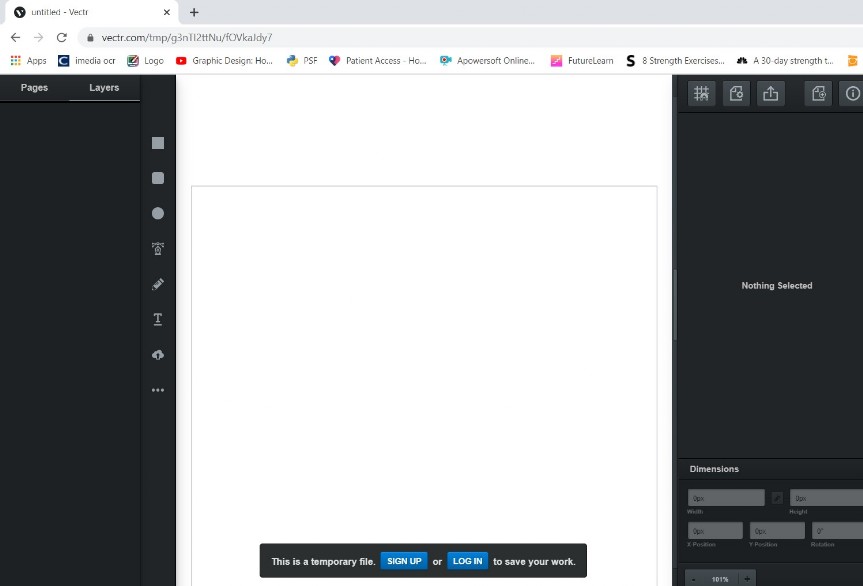
Task: Select the Text tool
Action: [x=157, y=319]
